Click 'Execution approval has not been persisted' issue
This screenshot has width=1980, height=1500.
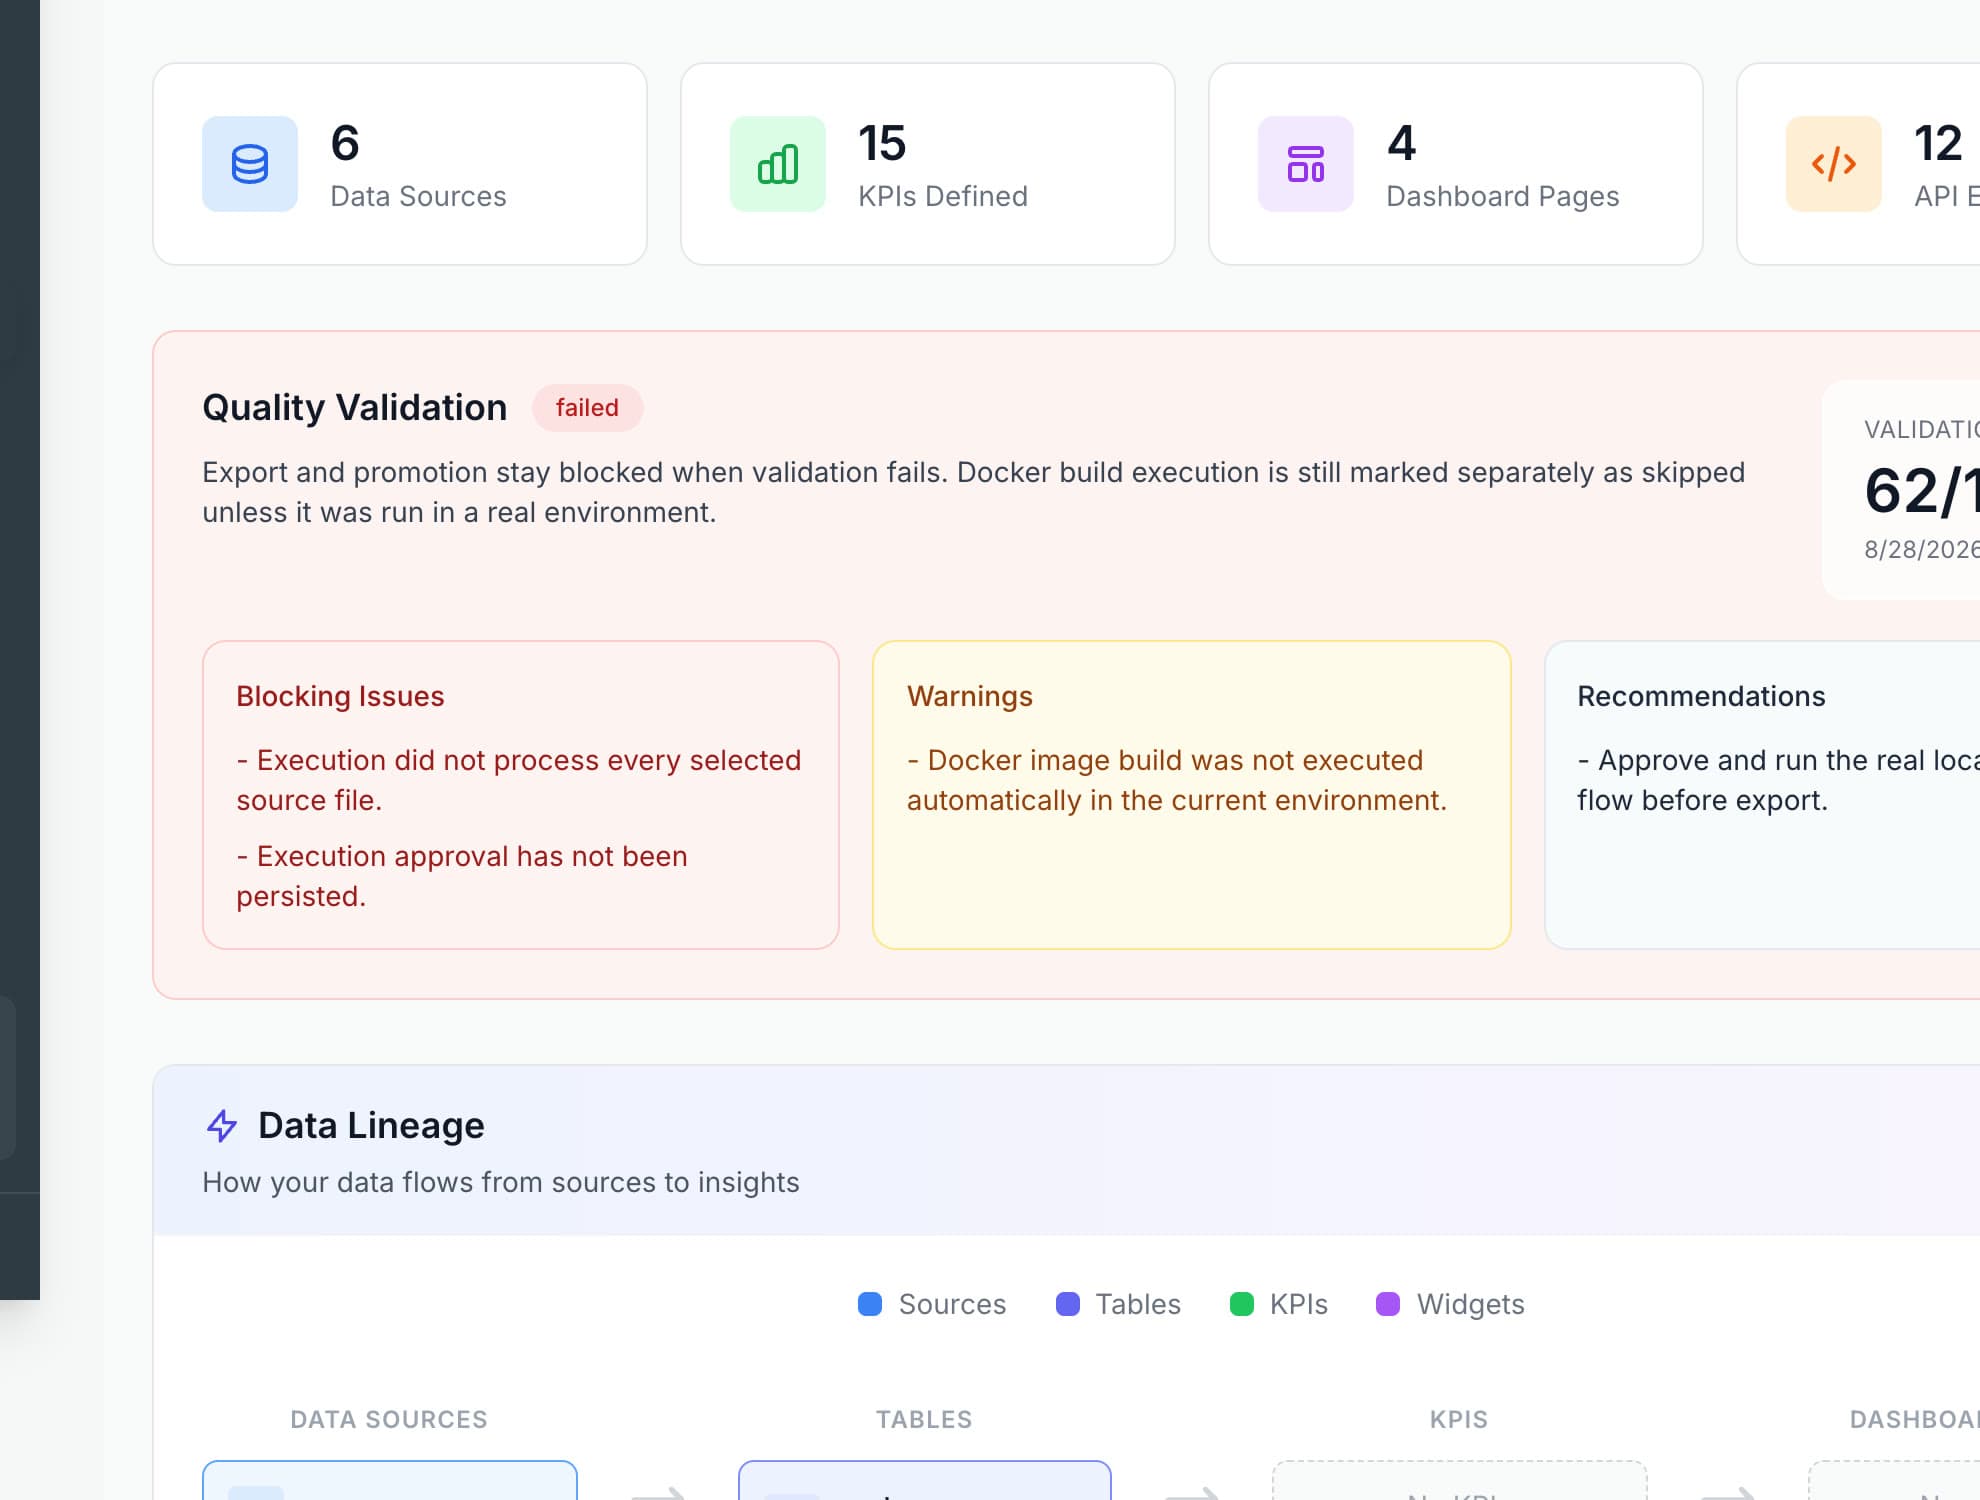point(462,876)
